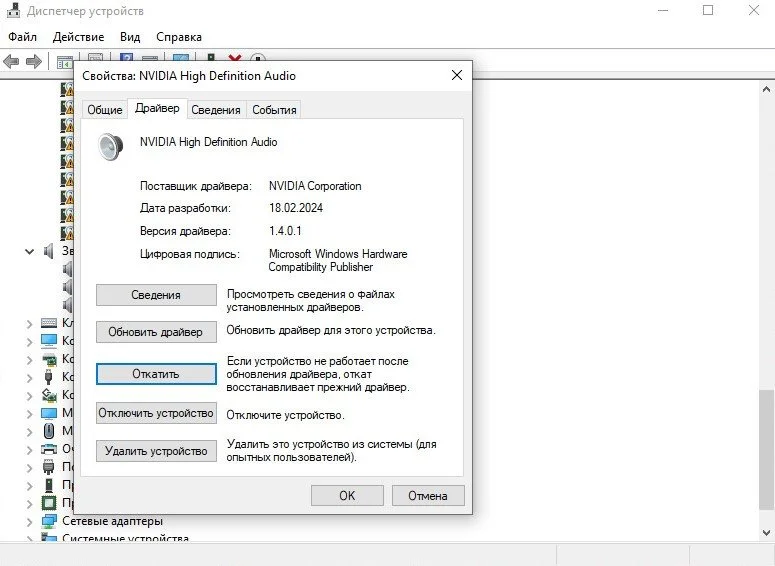Expand the USB plug controllers category
Screen dimensions: 775x566
point(29,378)
